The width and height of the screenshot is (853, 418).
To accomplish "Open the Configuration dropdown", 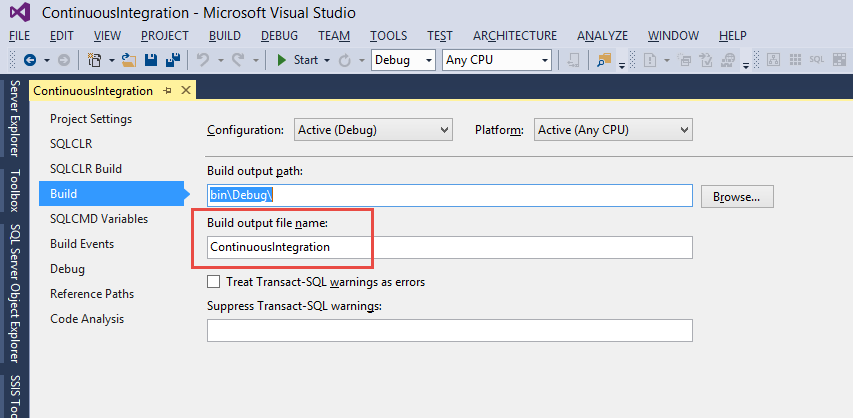I will point(374,130).
